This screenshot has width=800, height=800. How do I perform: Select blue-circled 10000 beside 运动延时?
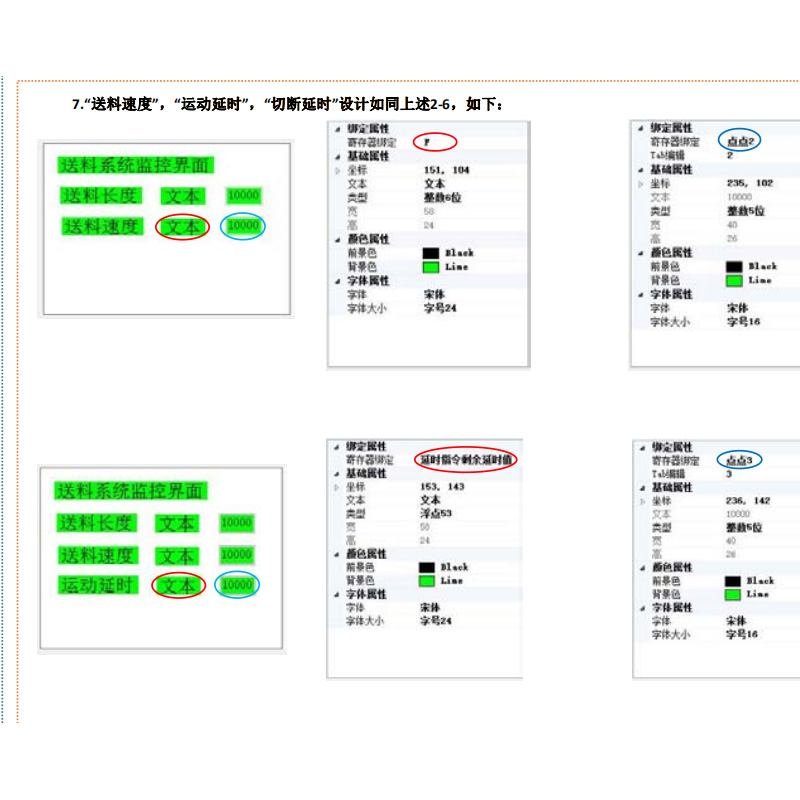[237, 585]
